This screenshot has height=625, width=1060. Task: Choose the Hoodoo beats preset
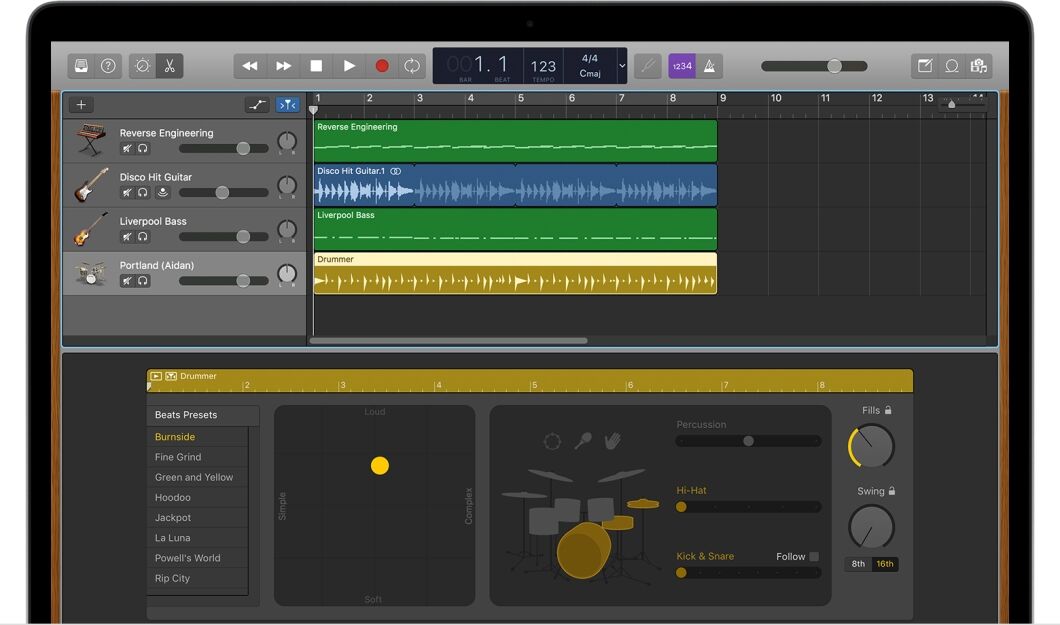174,497
